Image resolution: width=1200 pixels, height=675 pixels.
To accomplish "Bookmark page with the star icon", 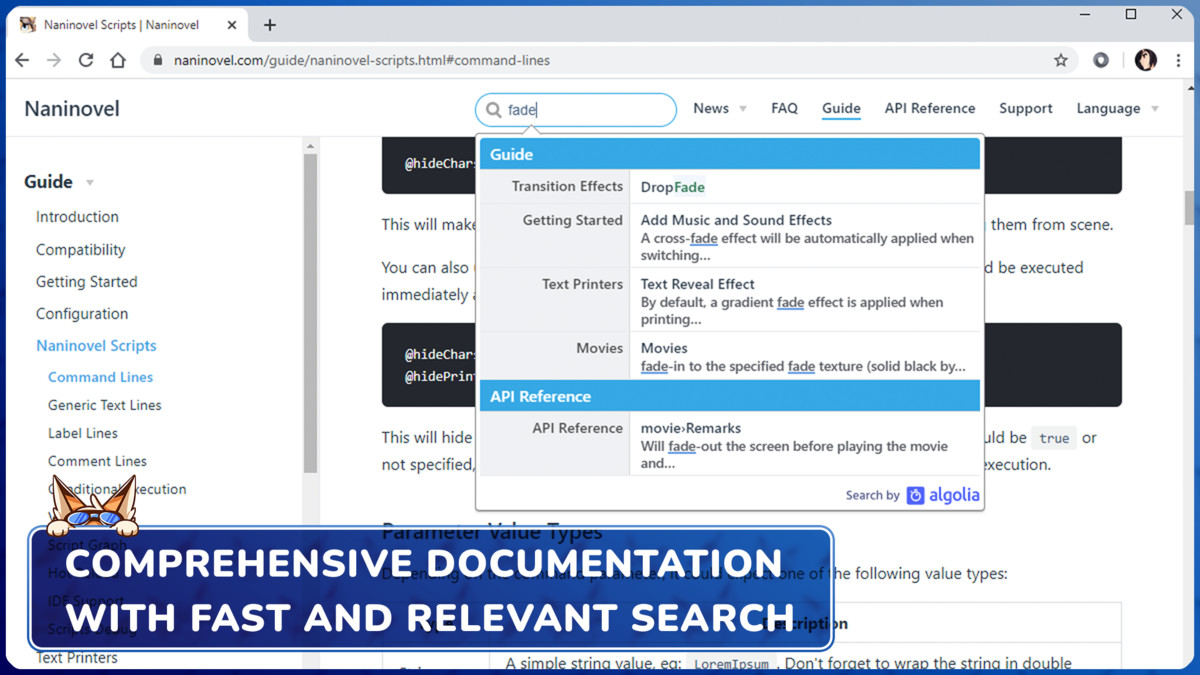I will coord(1061,60).
